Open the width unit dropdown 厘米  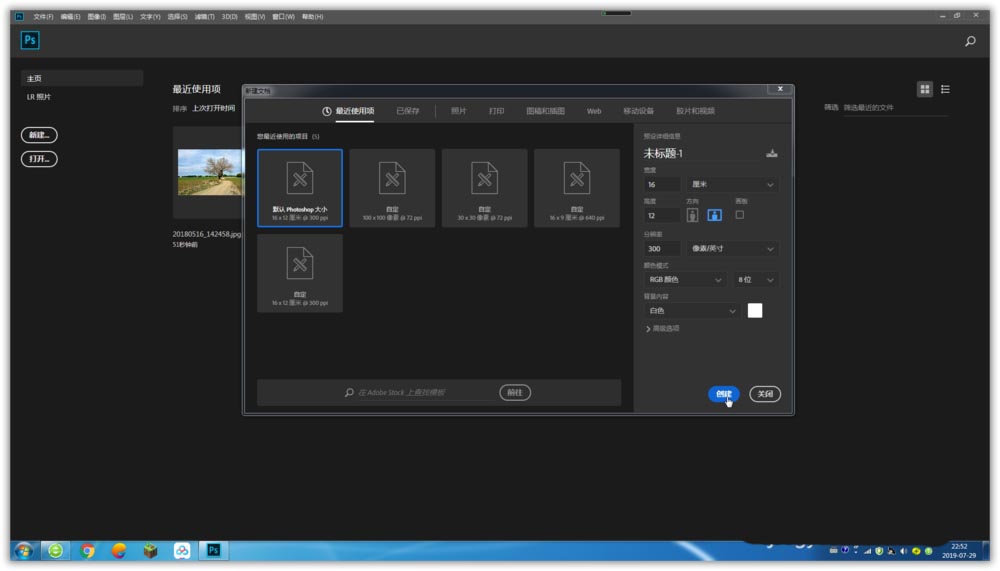(732, 184)
